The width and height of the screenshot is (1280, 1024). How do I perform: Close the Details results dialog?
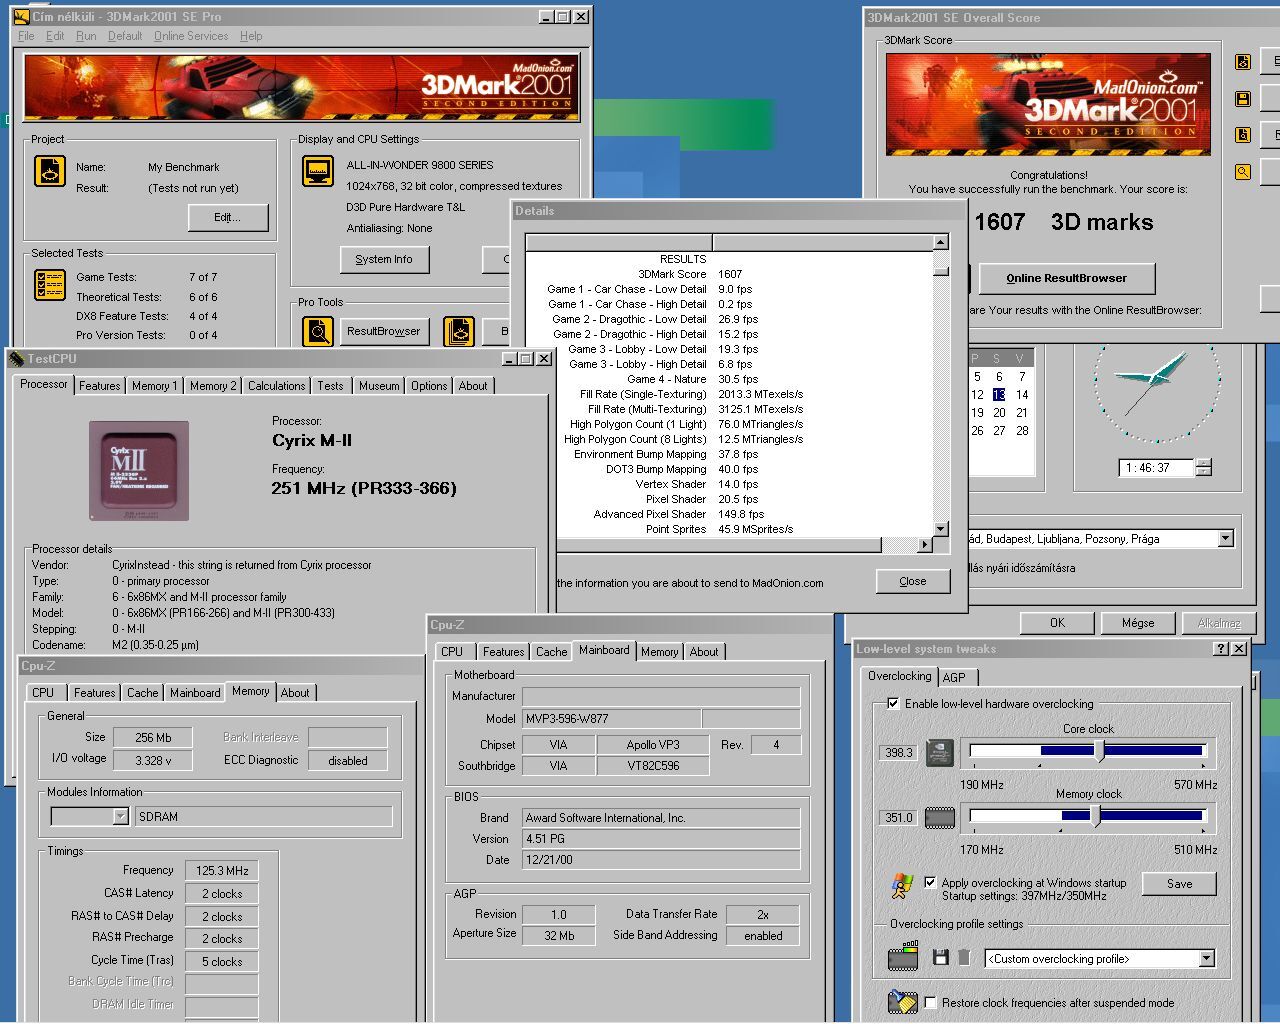912,581
